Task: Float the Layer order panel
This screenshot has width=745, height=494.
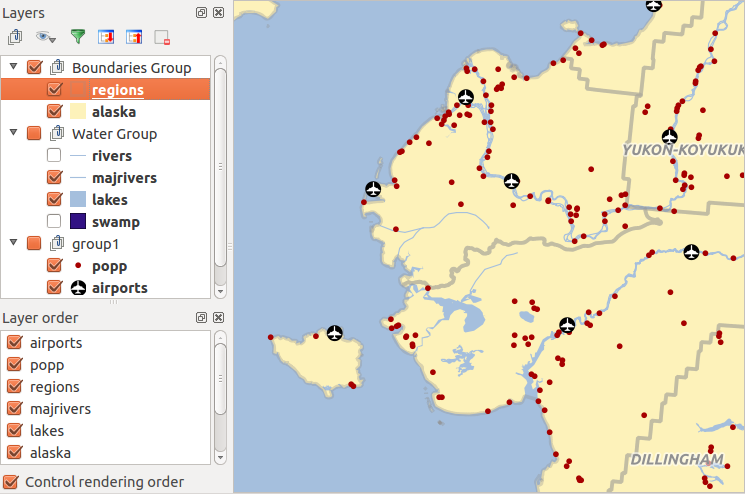Action: pos(202,317)
